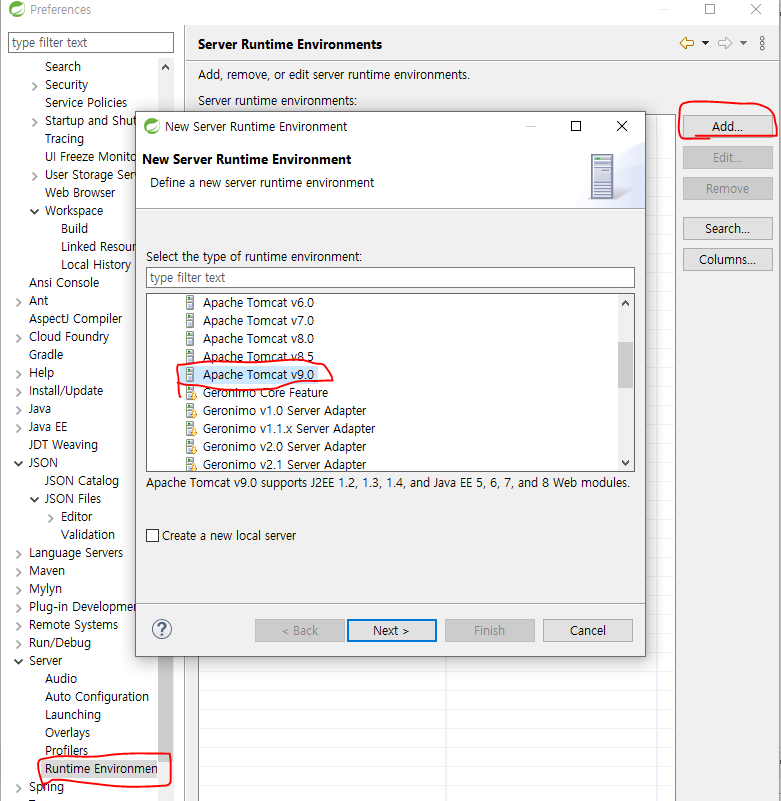
Task: Click the forward navigation arrow icon
Action: coord(725,43)
